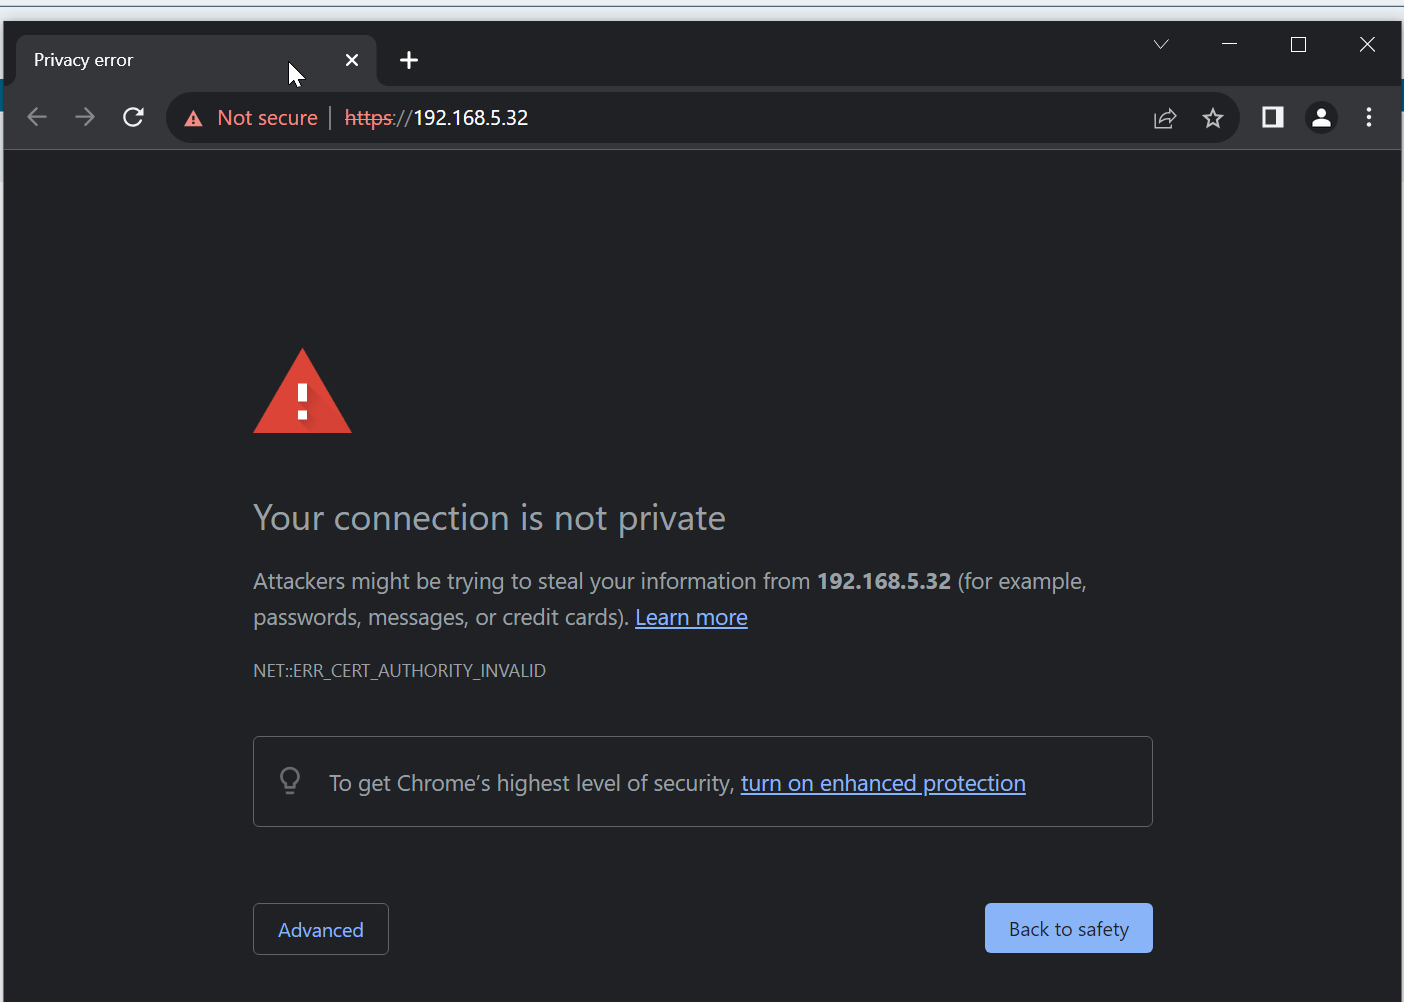The width and height of the screenshot is (1404, 1002).
Task: Open Chrome's three-dot menu
Action: [x=1369, y=117]
